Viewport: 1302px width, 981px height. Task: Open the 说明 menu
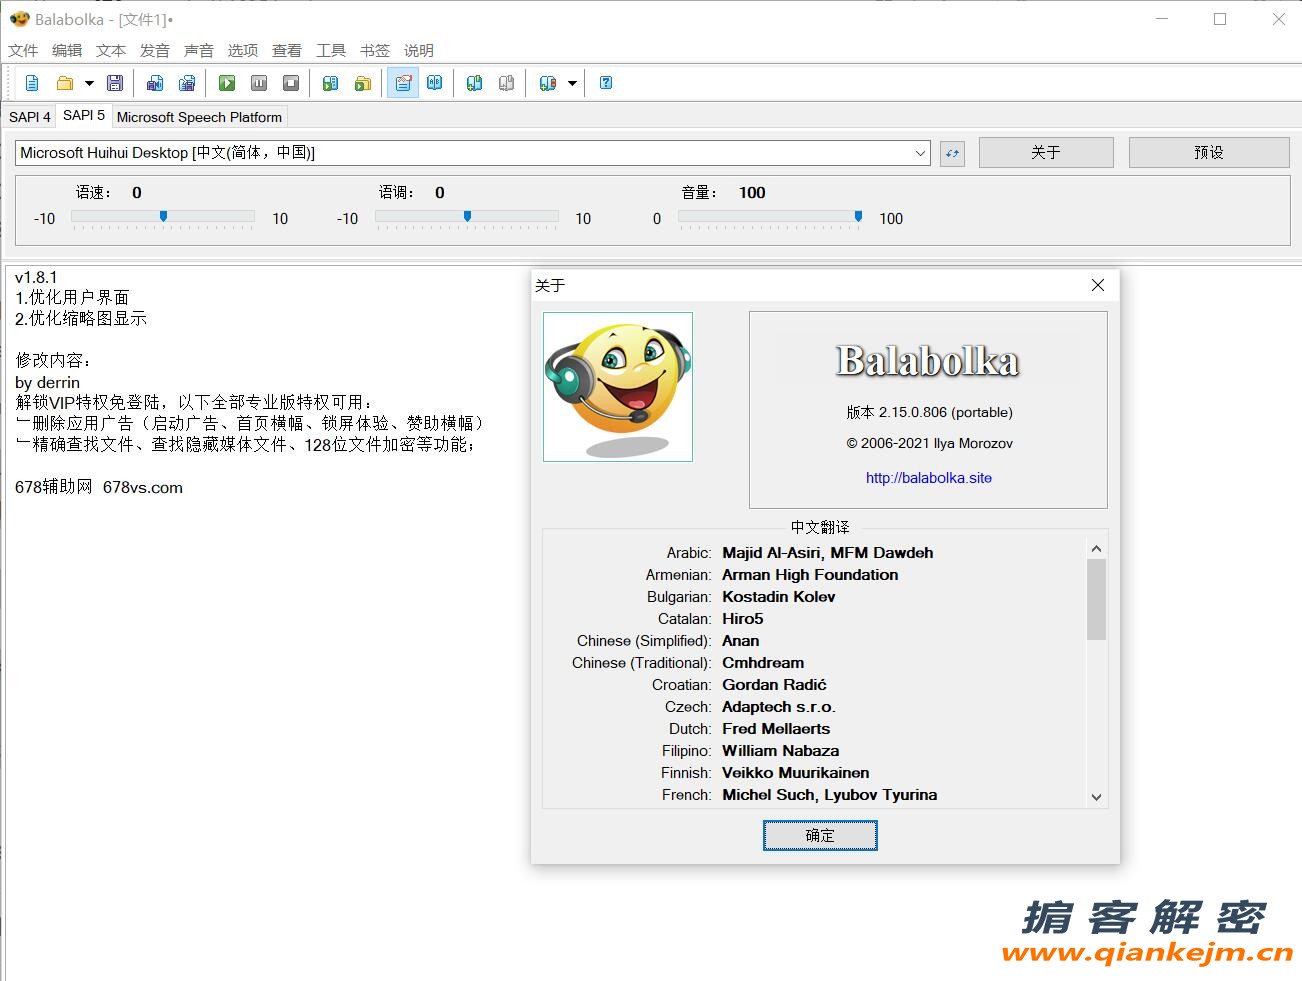tap(419, 50)
